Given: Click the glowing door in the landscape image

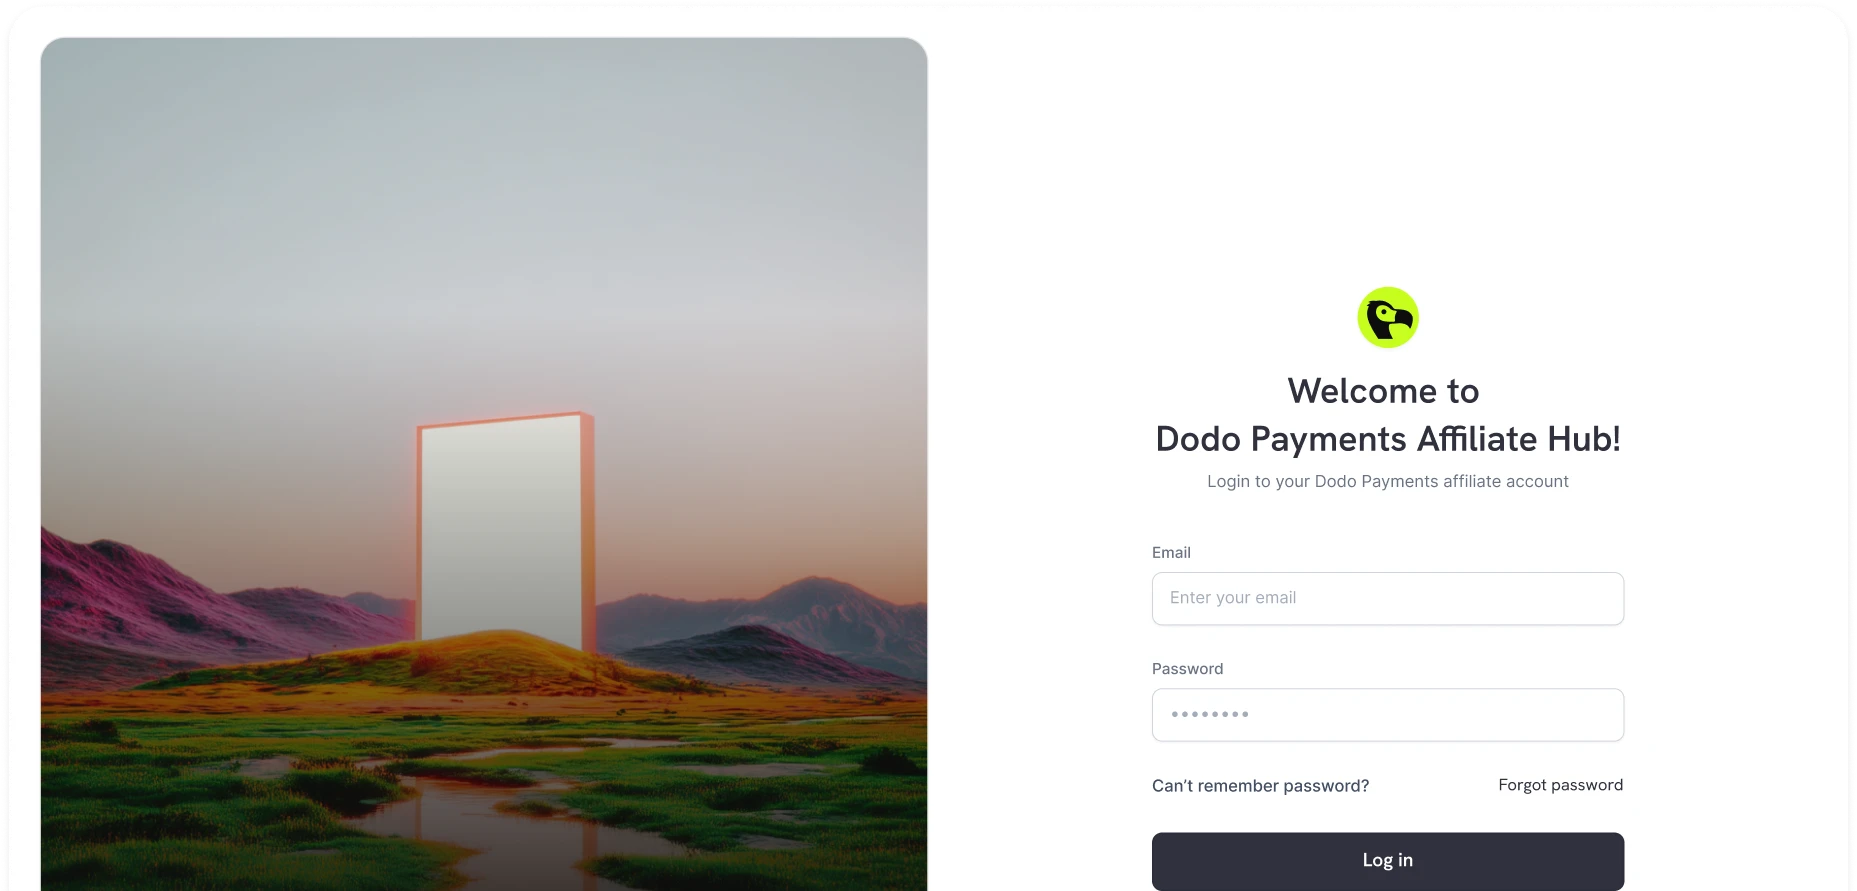Looking at the screenshot, I should [x=505, y=530].
